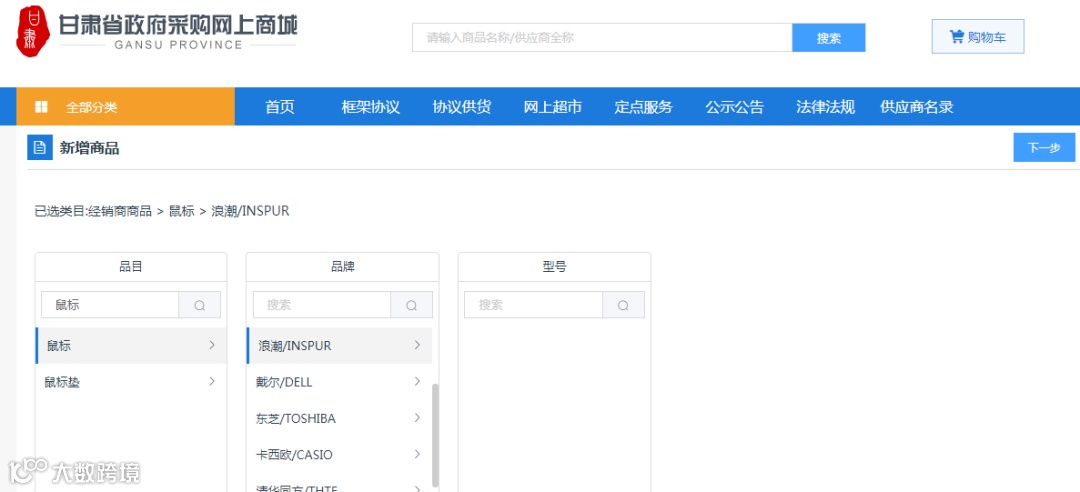Open the 协议供货 menu item
The height and width of the screenshot is (492, 1080).
point(461,107)
